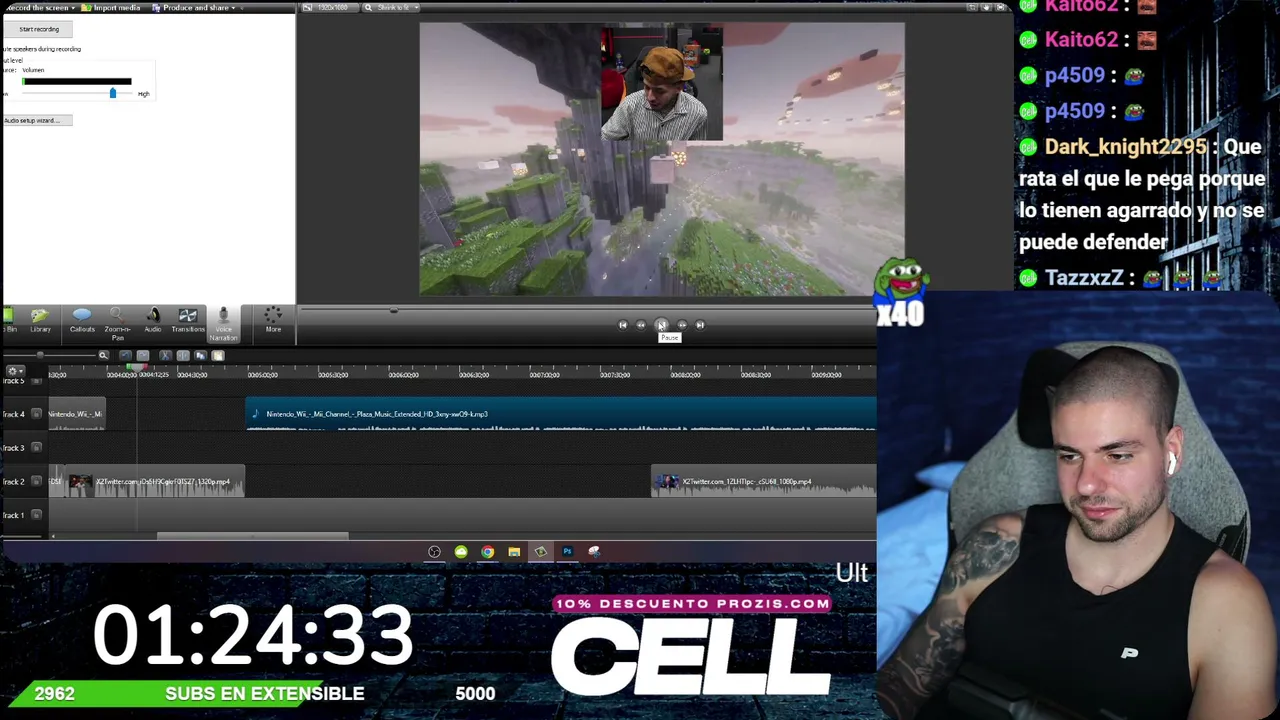Viewport: 1280px width, 720px height.
Task: Open the More tools menu
Action: coord(273,321)
